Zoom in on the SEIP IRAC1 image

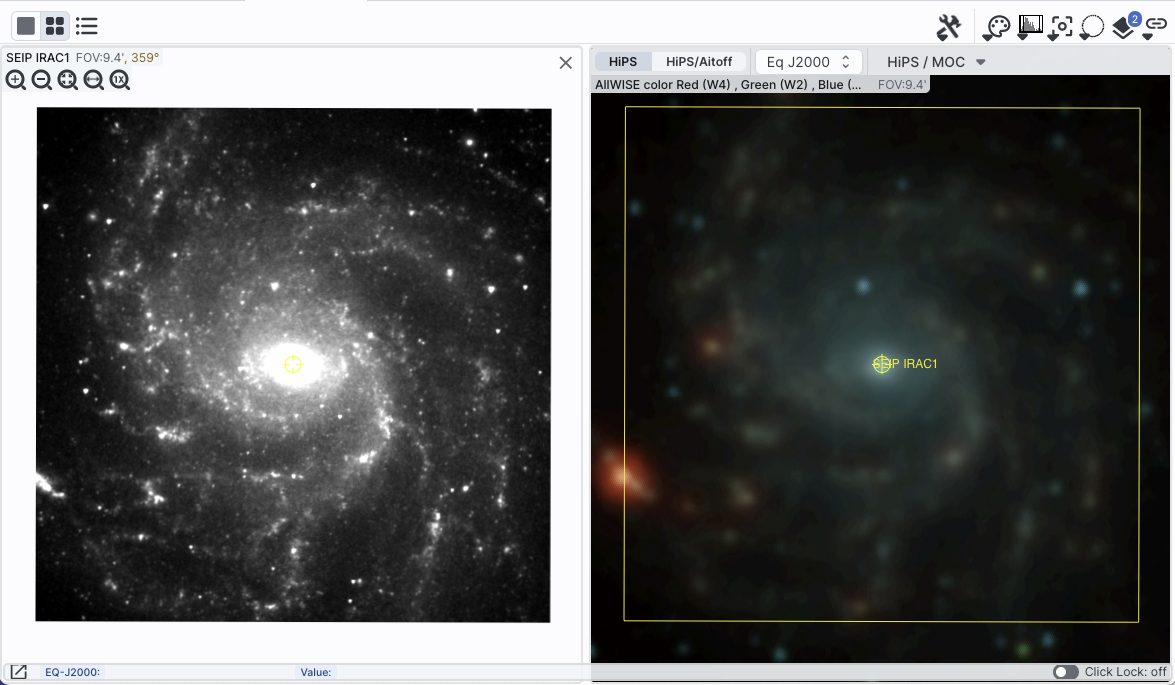click(x=16, y=79)
